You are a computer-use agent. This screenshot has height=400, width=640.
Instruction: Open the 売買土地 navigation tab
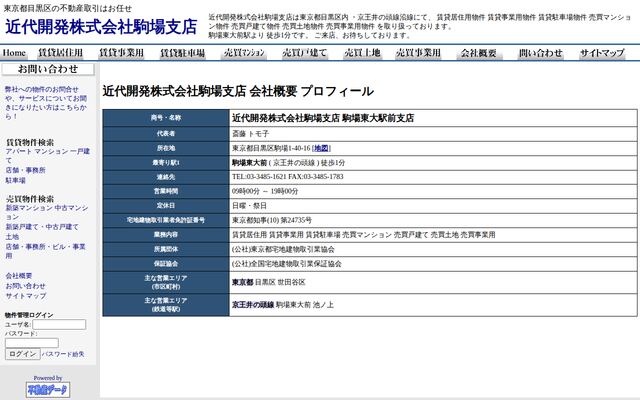(362, 53)
